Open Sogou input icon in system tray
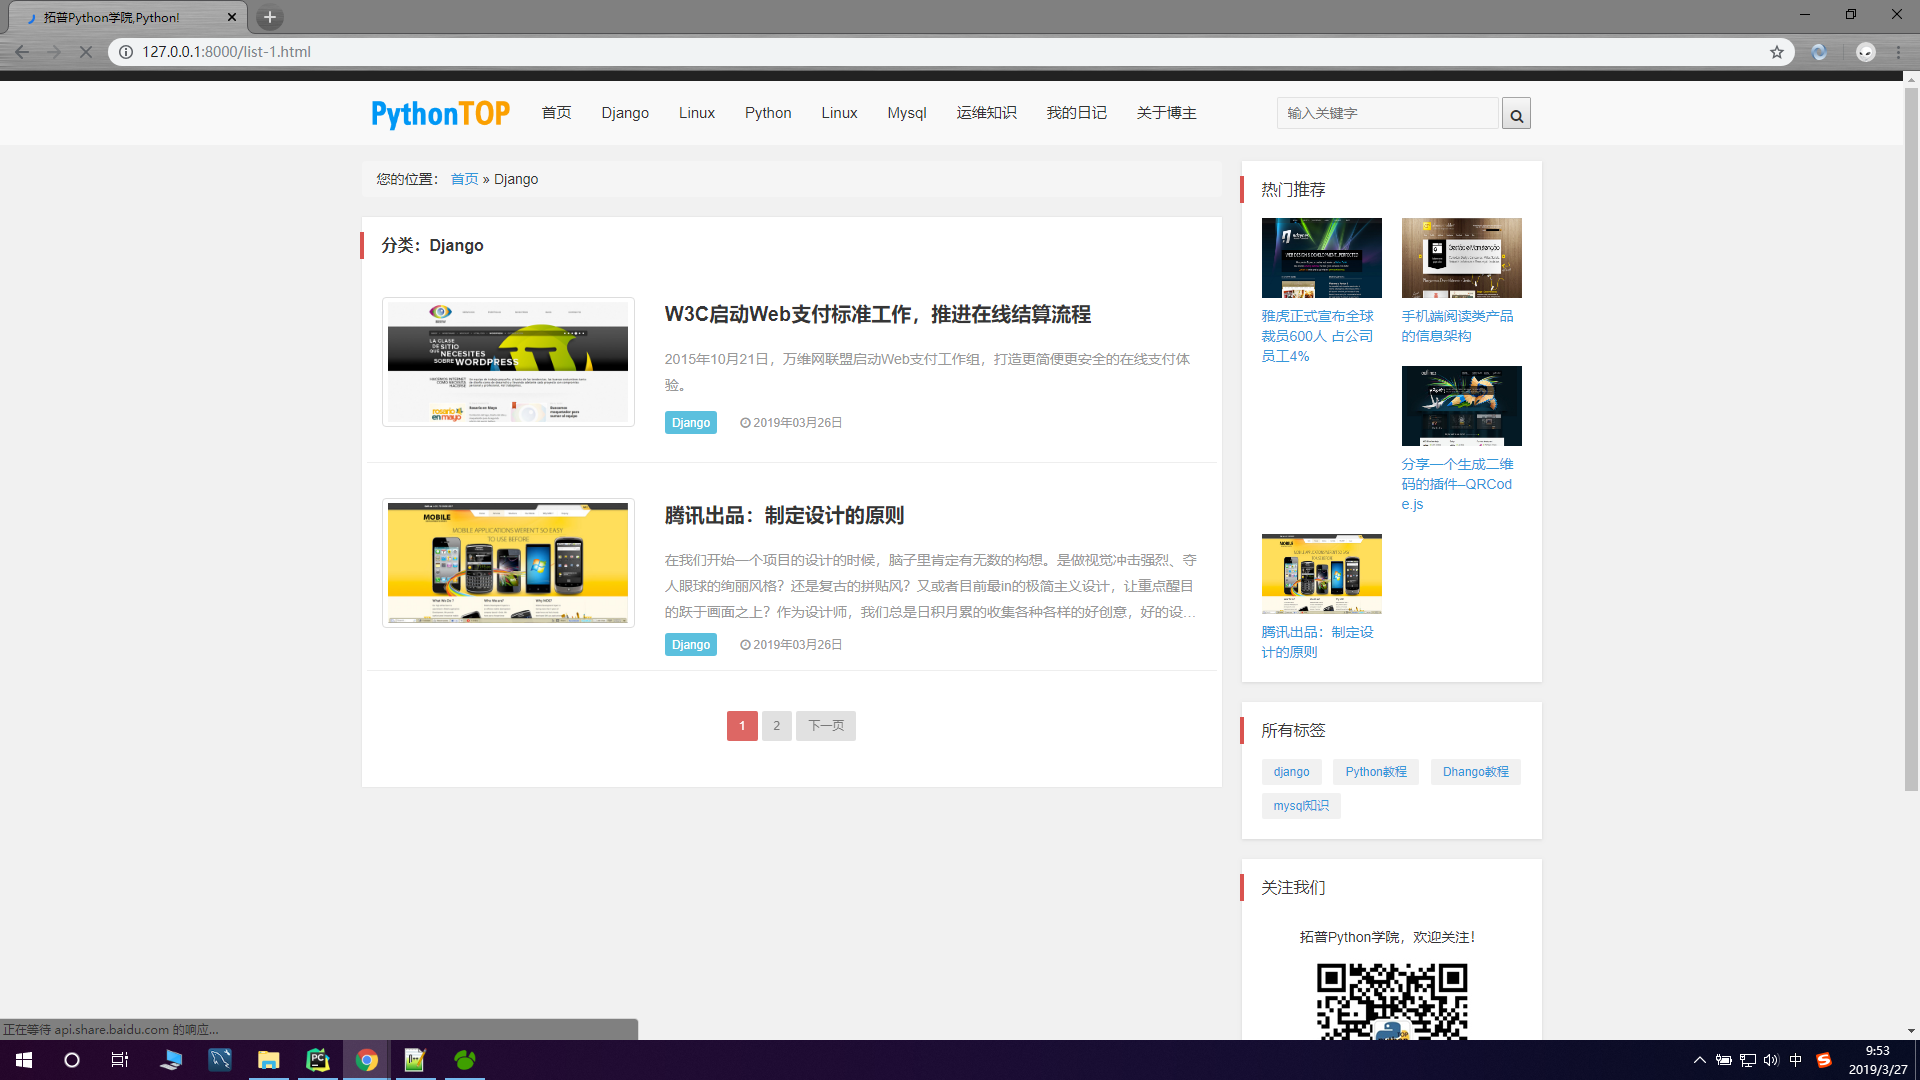Image resolution: width=1920 pixels, height=1080 pixels. 1823,1060
